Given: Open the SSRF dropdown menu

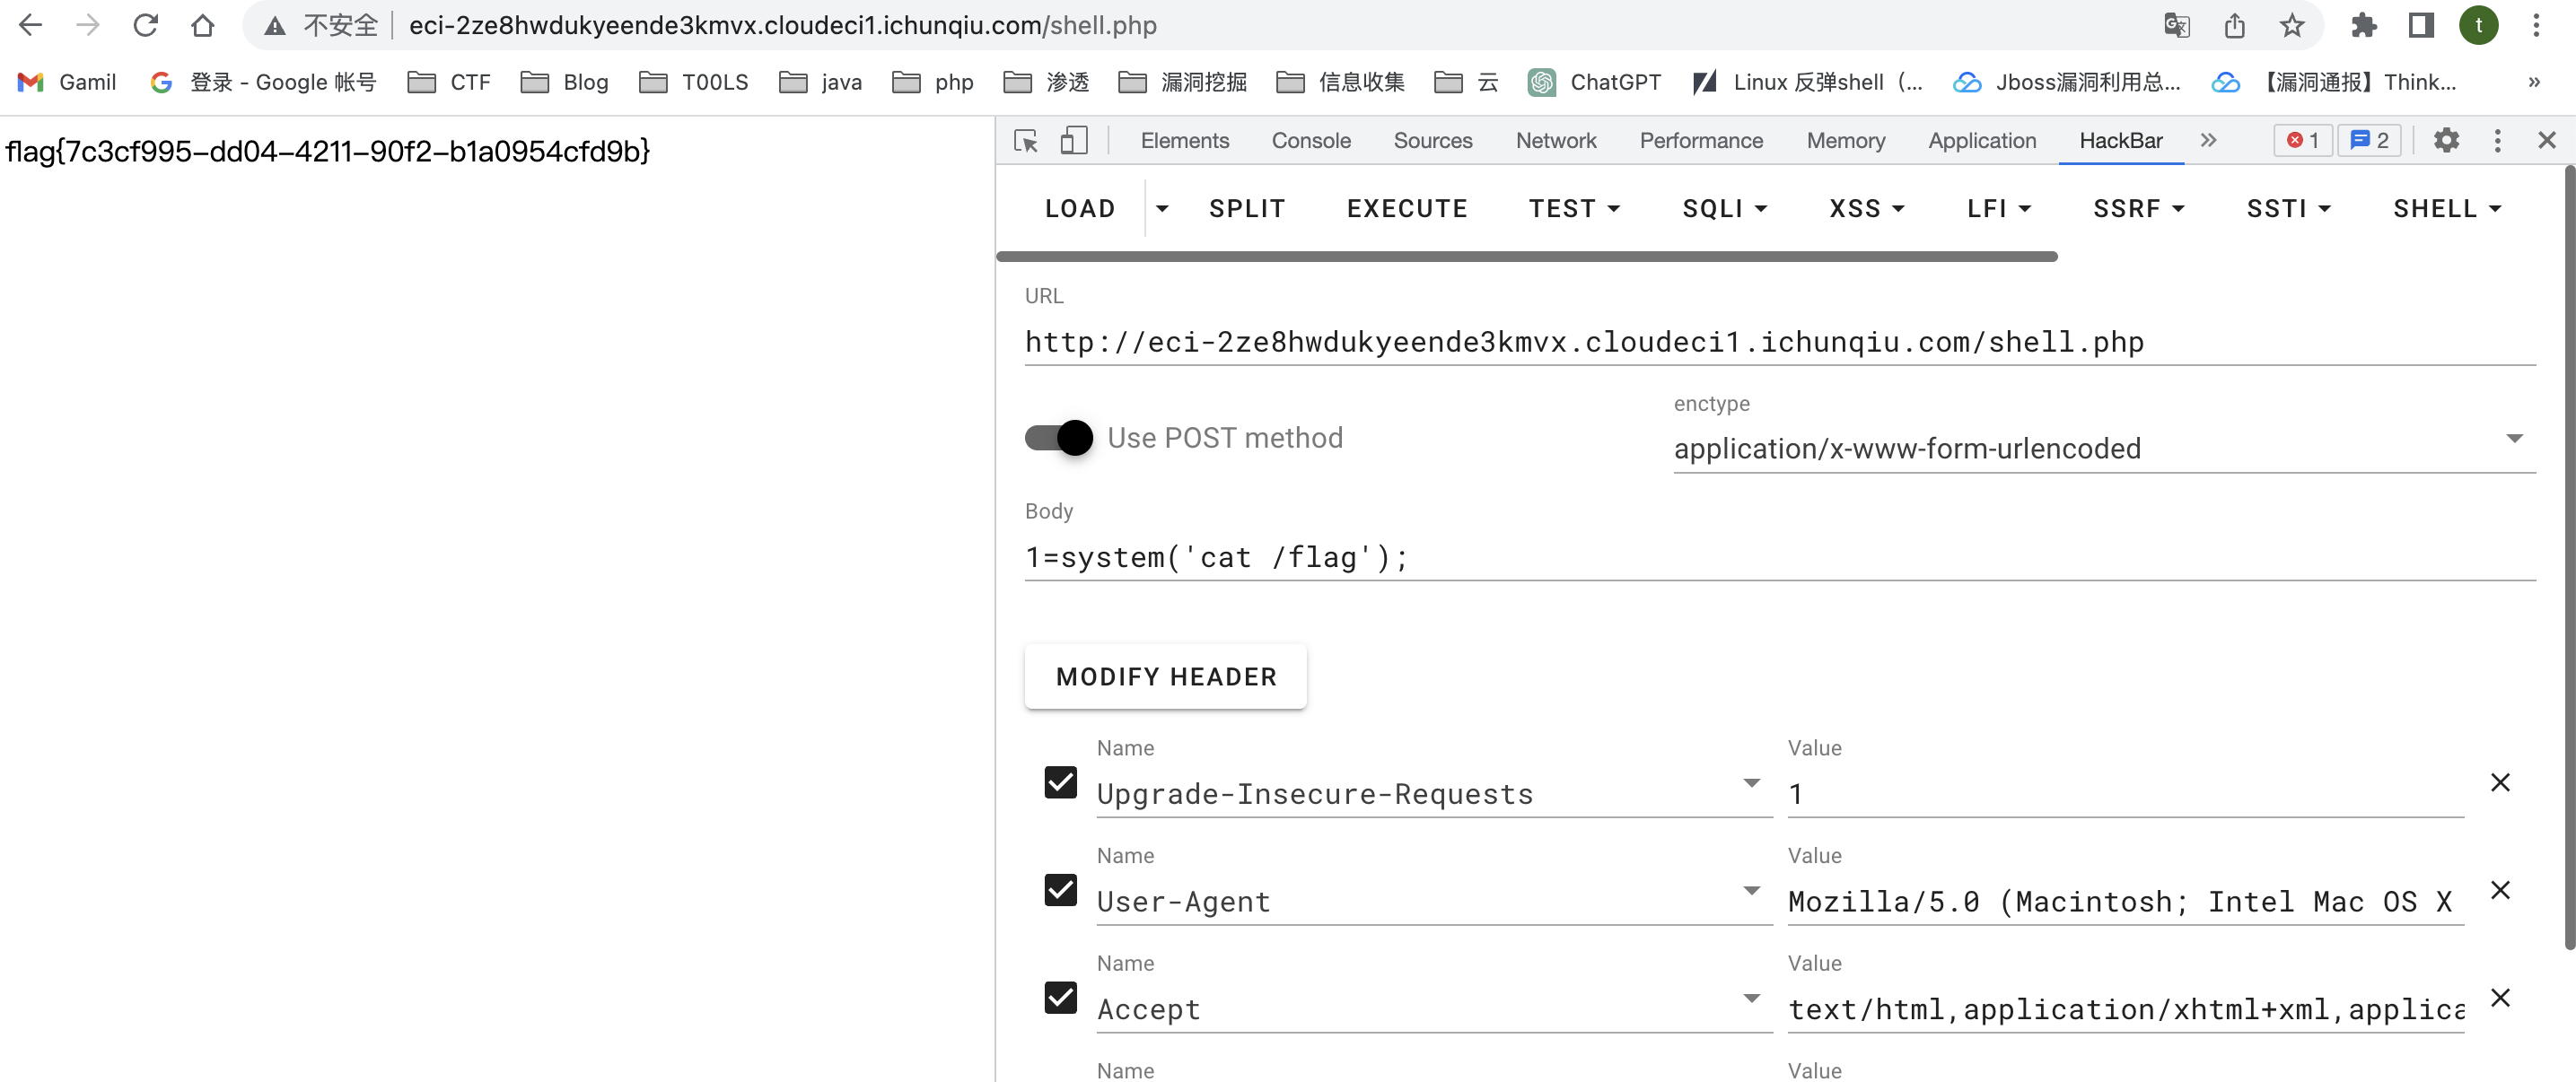Looking at the screenshot, I should (x=2138, y=209).
